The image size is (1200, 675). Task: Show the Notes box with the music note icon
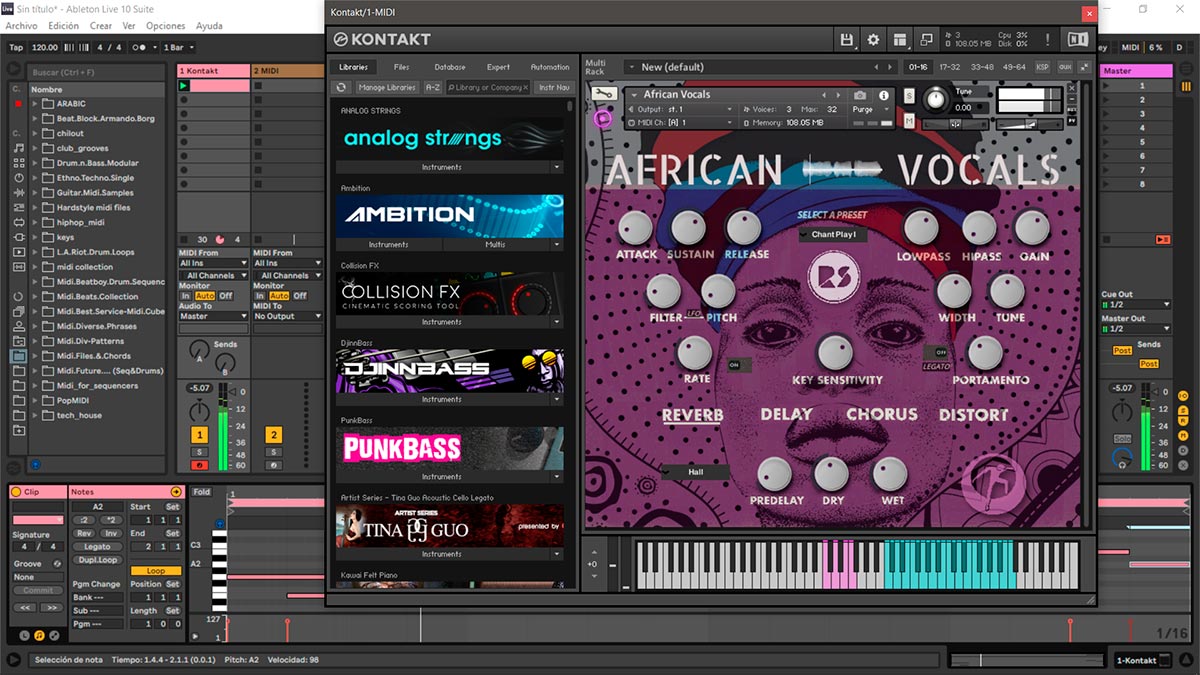coord(39,635)
